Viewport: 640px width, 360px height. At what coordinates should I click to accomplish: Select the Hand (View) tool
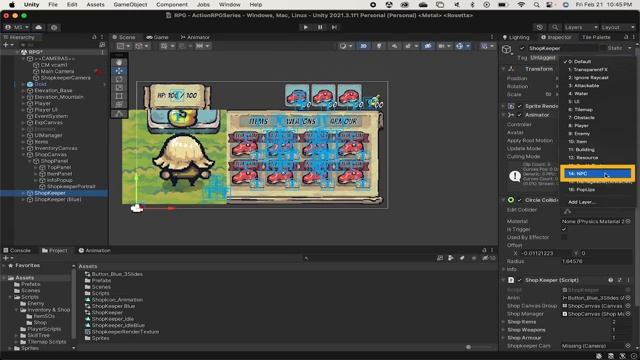pos(119,62)
